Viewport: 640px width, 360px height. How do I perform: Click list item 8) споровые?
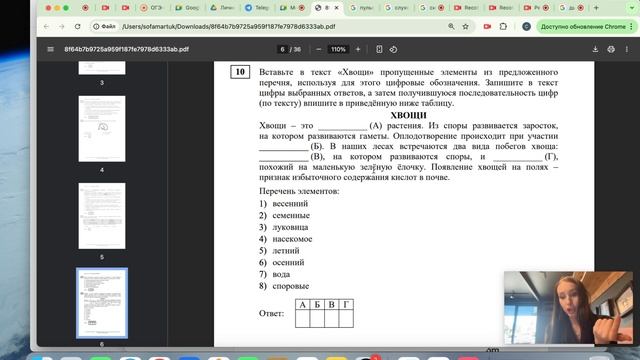click(x=284, y=286)
